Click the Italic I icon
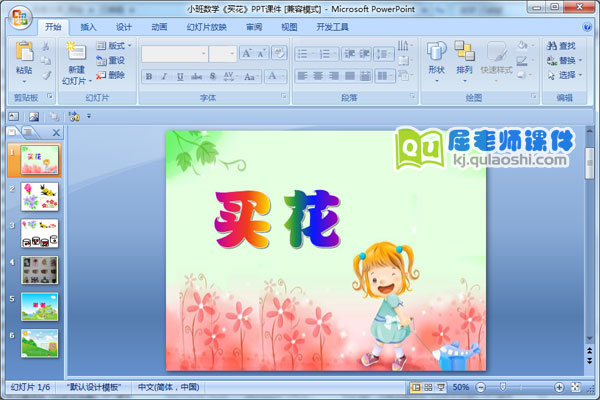Viewport: 600px width, 400px height. point(165,77)
